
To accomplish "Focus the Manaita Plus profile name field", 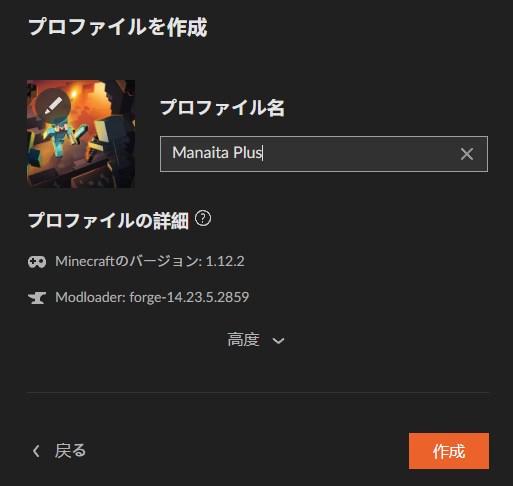I will coord(324,154).
